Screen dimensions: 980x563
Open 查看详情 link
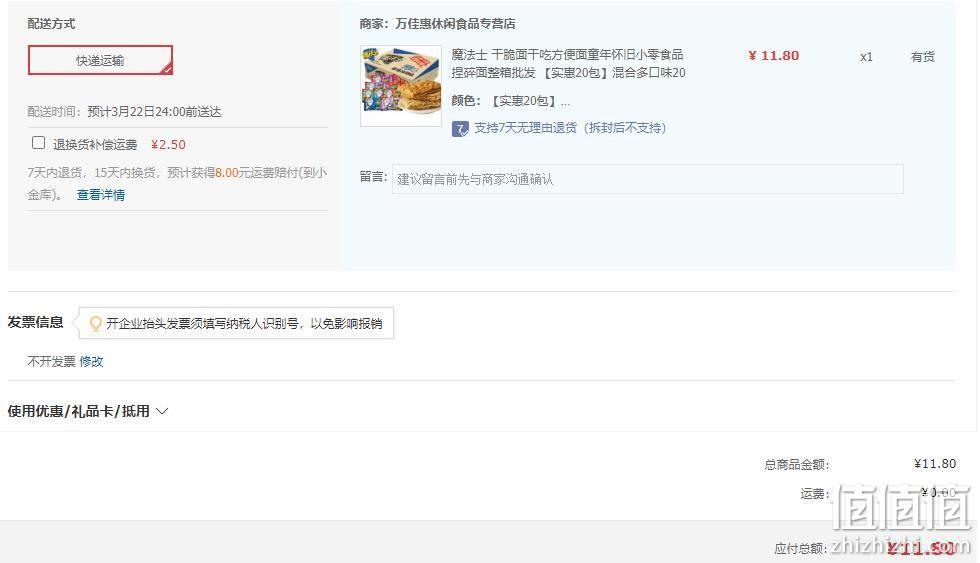[101, 195]
